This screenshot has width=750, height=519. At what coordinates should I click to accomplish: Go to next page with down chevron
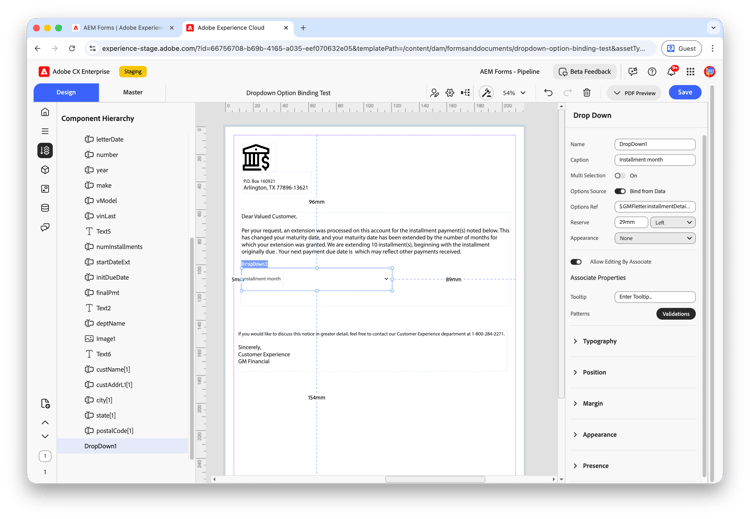point(45,436)
